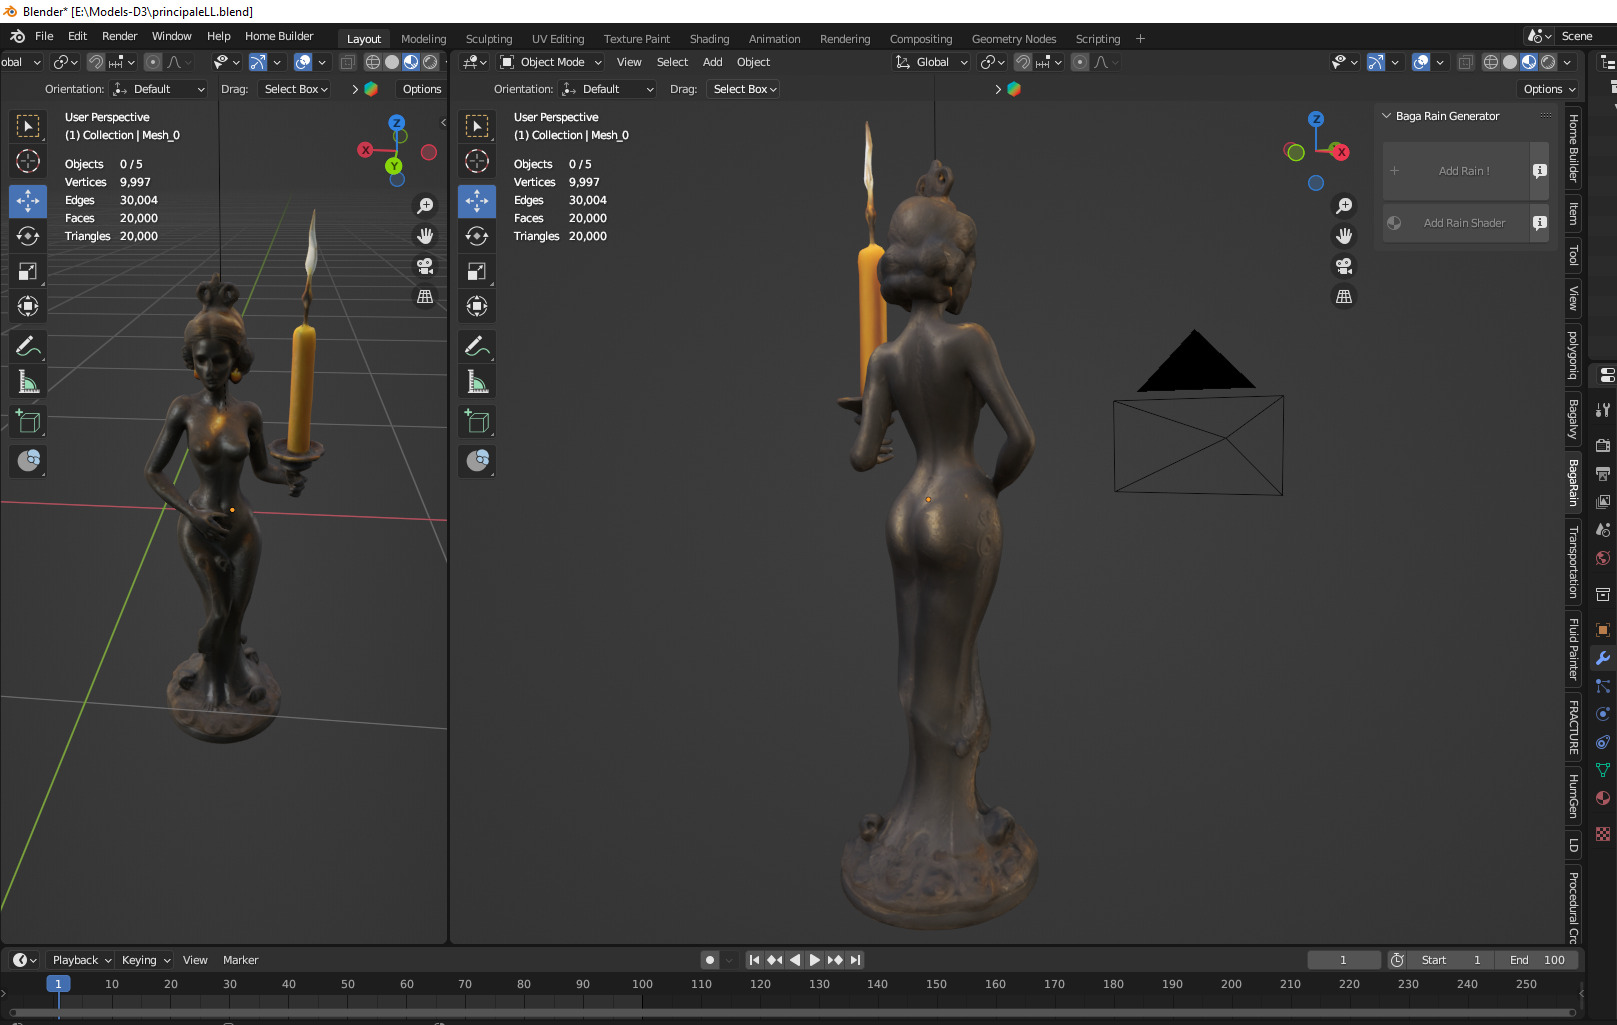Viewport: 1617px width, 1025px height.
Task: Click the End frame field showing 100
Action: point(1537,960)
